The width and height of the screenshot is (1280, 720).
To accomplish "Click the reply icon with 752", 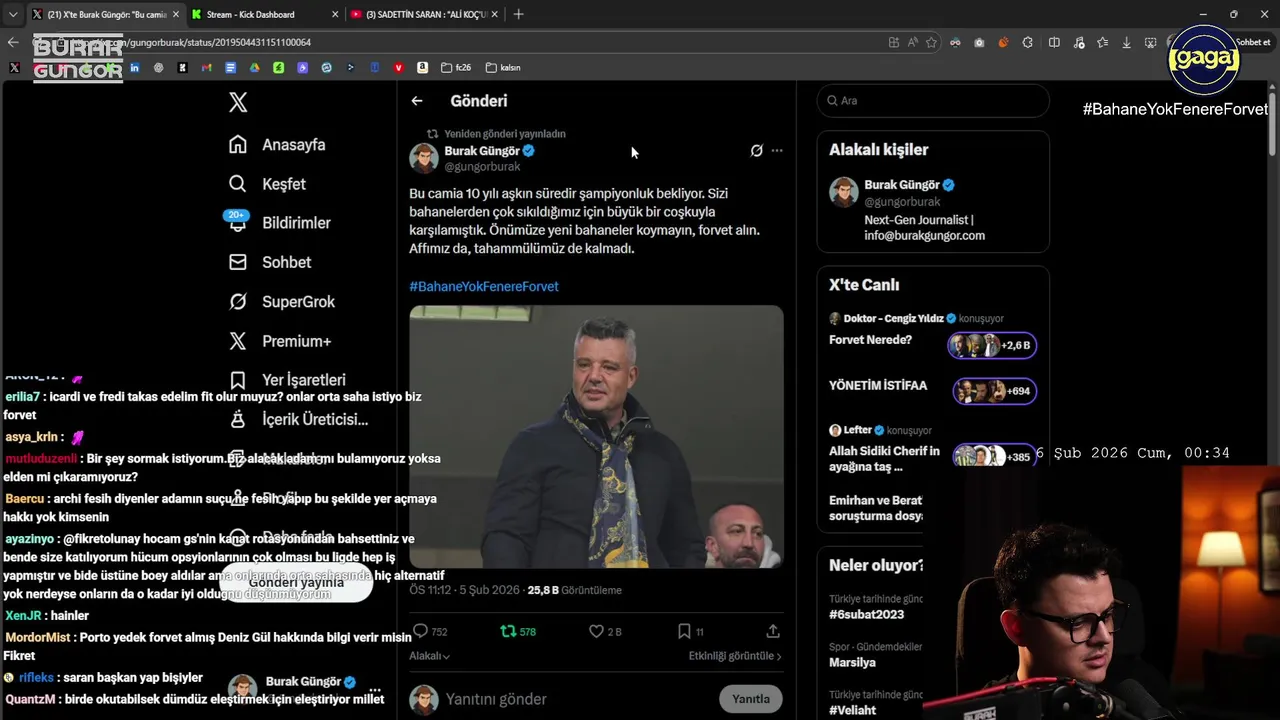I will (x=420, y=631).
